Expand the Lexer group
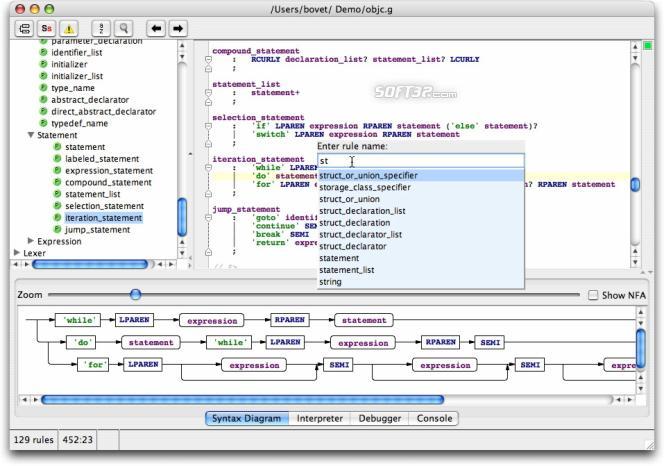Viewport: 664px width, 466px height. tap(17, 253)
